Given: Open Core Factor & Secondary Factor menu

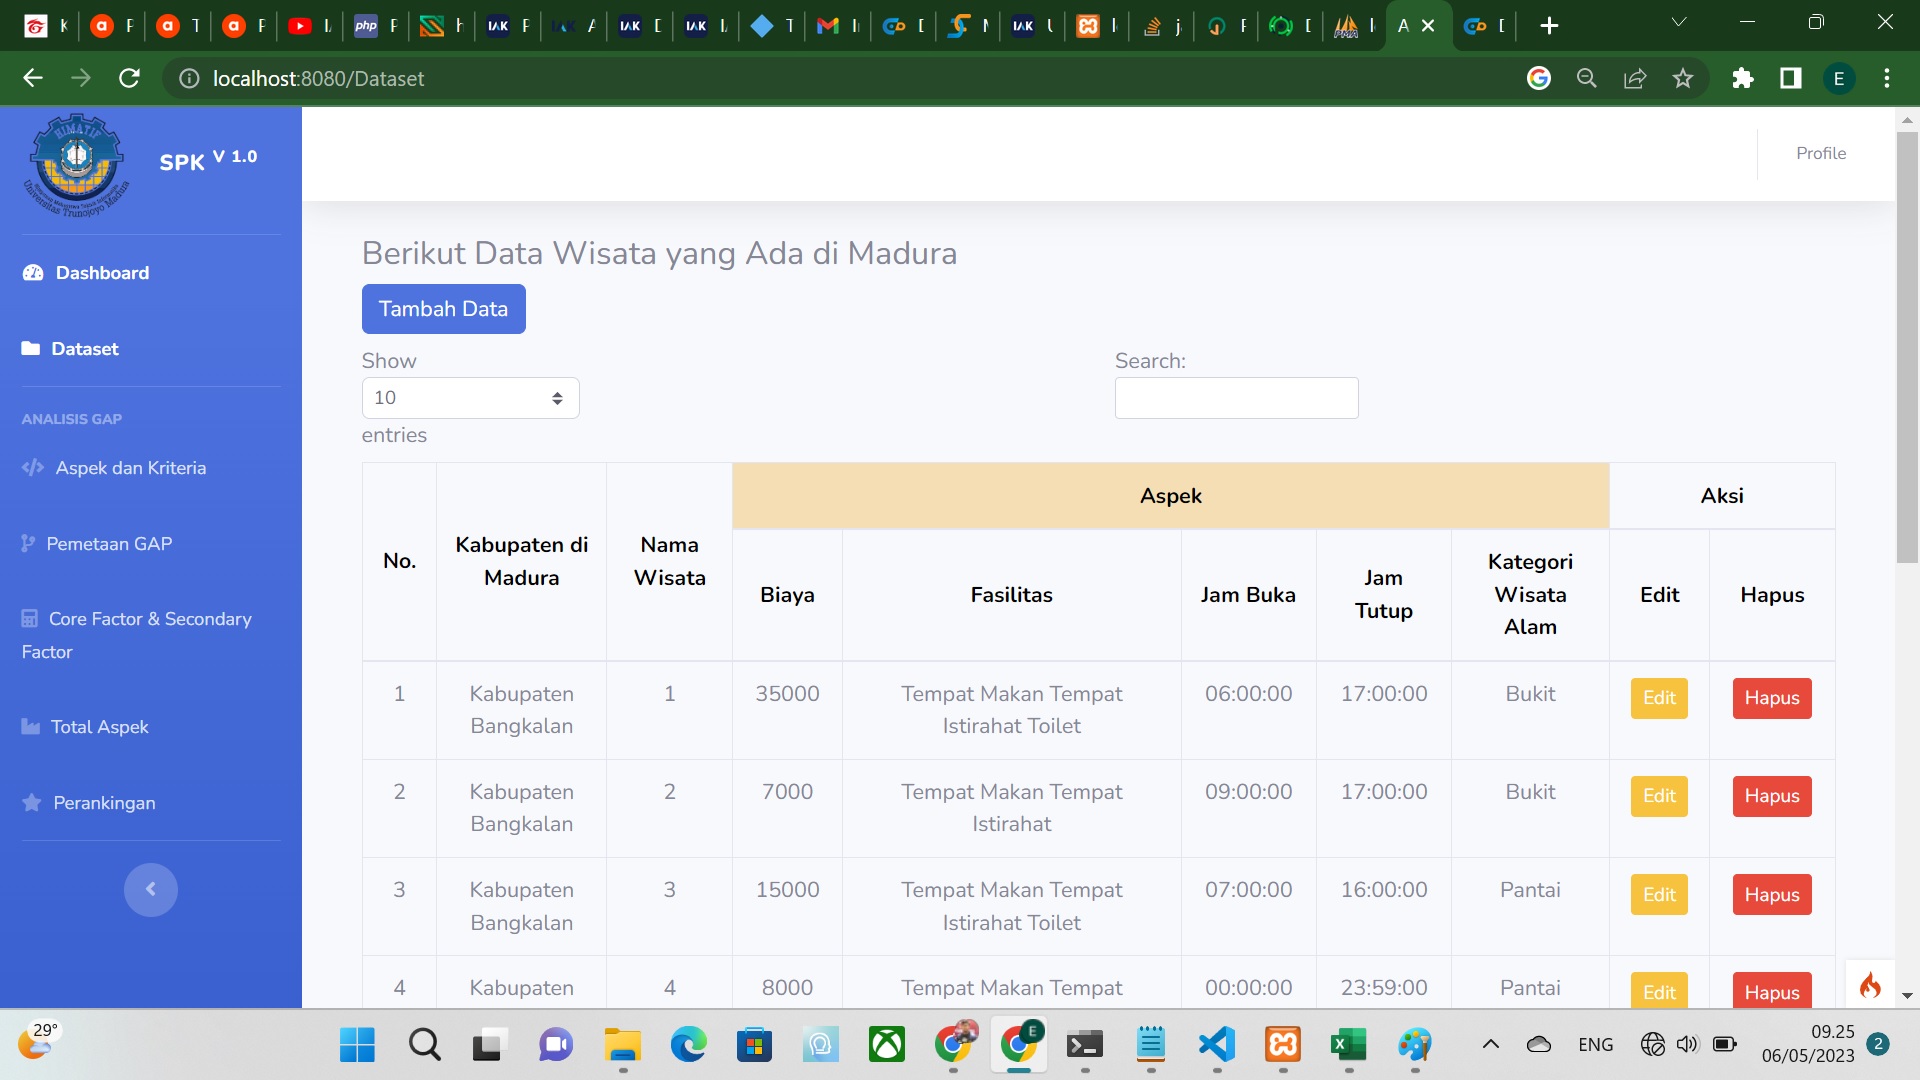Looking at the screenshot, I should tap(150, 619).
